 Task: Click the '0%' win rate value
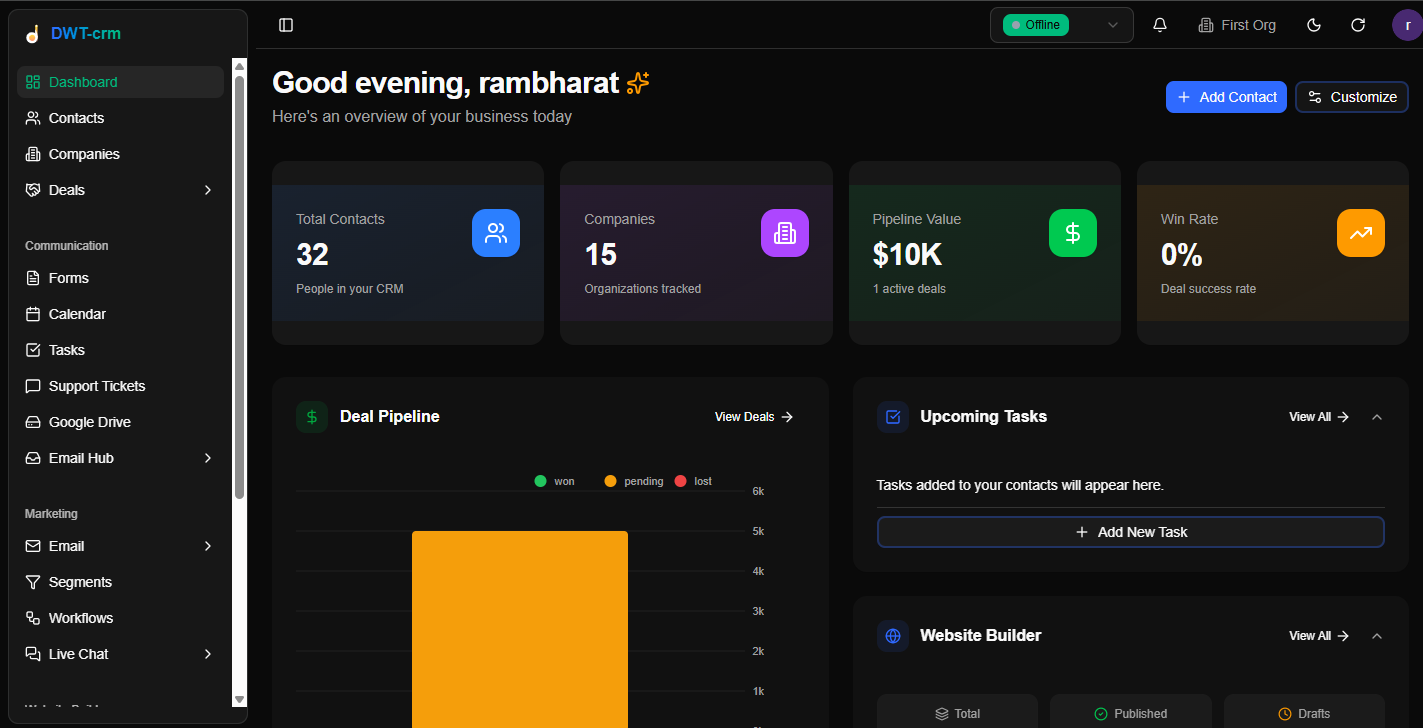1181,255
